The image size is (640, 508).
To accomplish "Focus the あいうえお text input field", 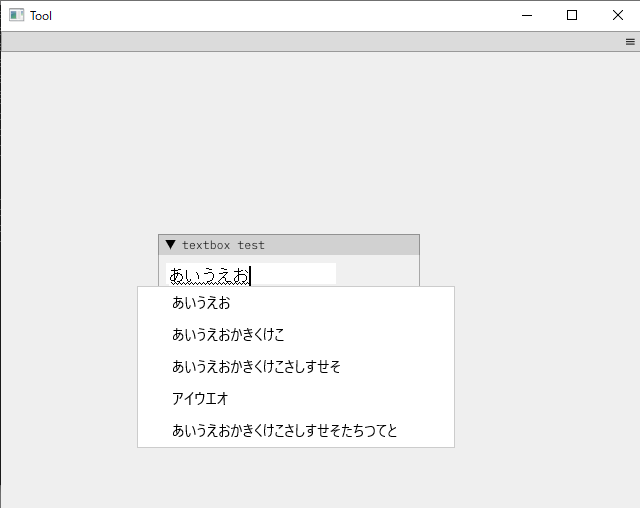I will click(x=251, y=274).
